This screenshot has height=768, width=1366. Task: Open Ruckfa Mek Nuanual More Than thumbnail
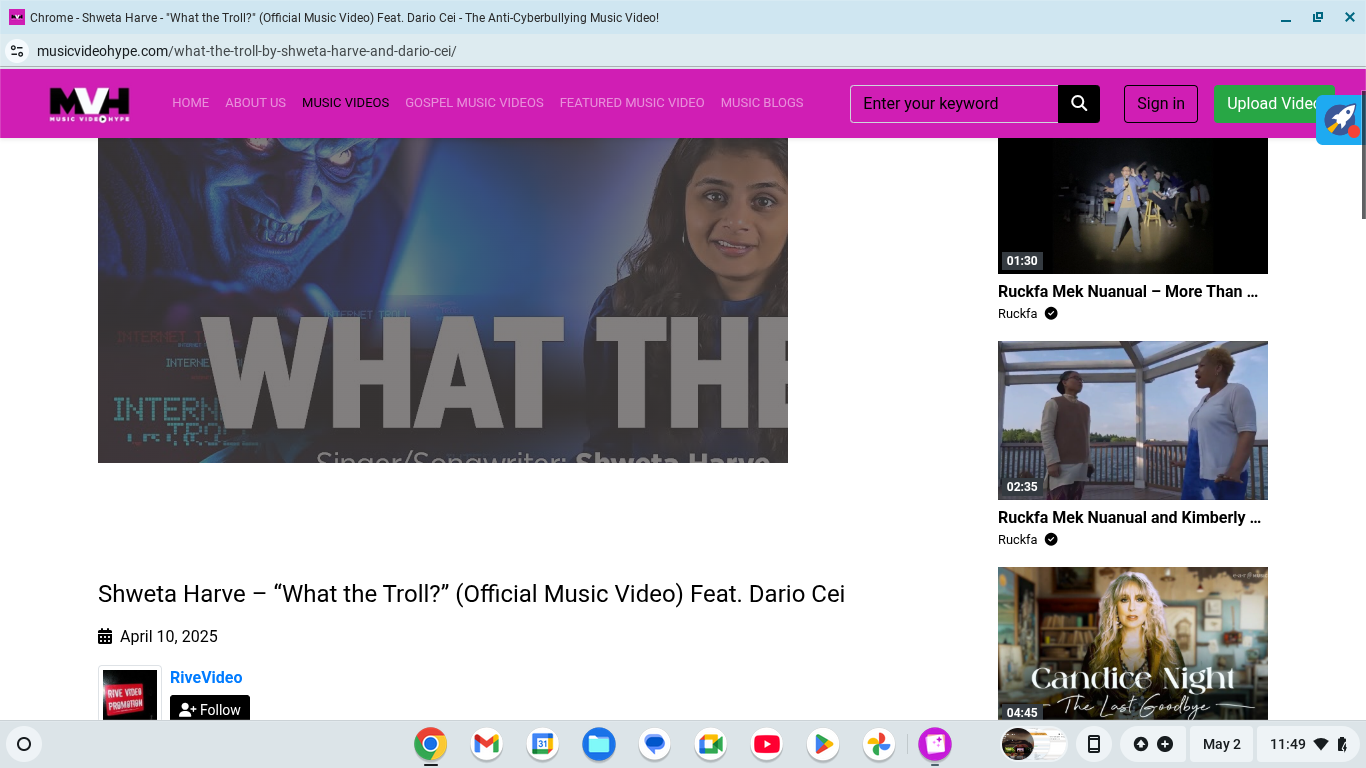1133,205
